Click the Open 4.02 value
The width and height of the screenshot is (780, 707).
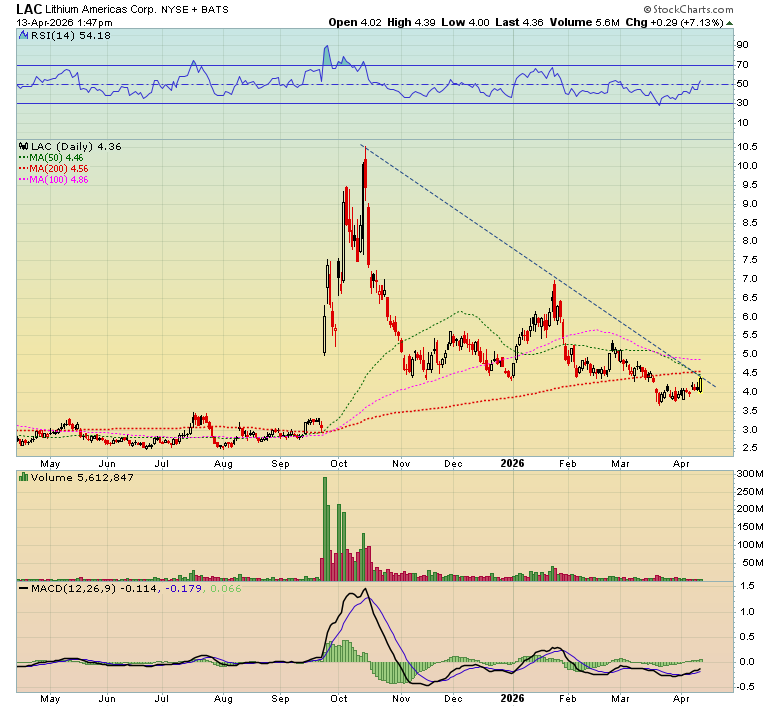pos(355,22)
